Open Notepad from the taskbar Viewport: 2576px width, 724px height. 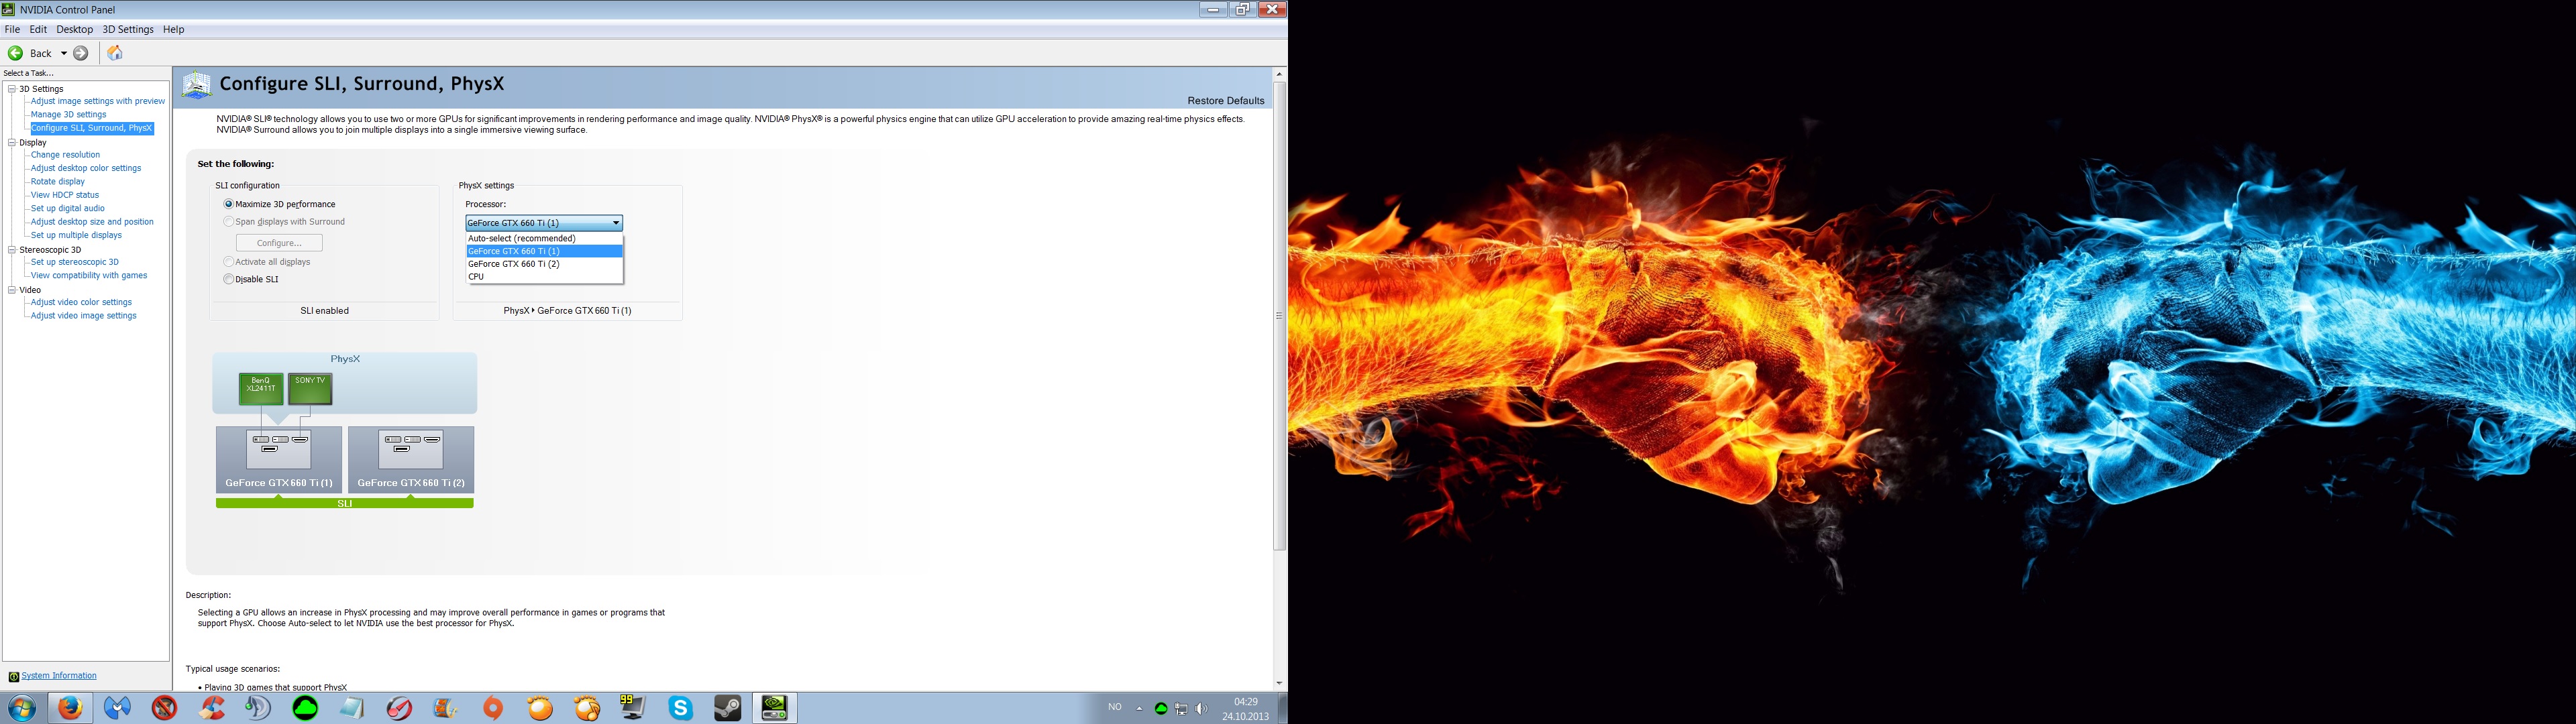[x=352, y=708]
